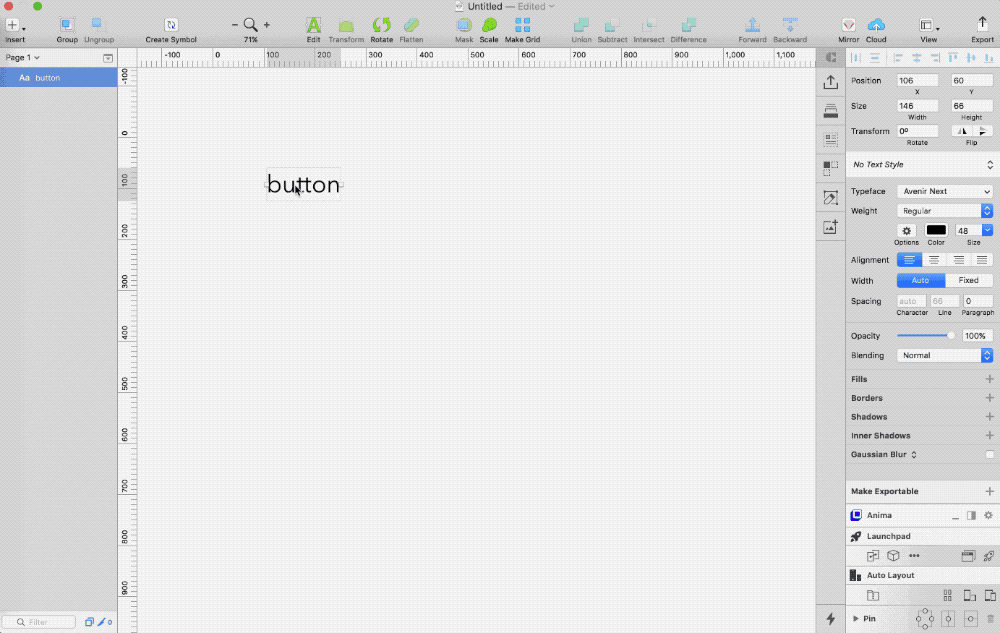
Task: Open text Options gear button
Action: click(906, 231)
